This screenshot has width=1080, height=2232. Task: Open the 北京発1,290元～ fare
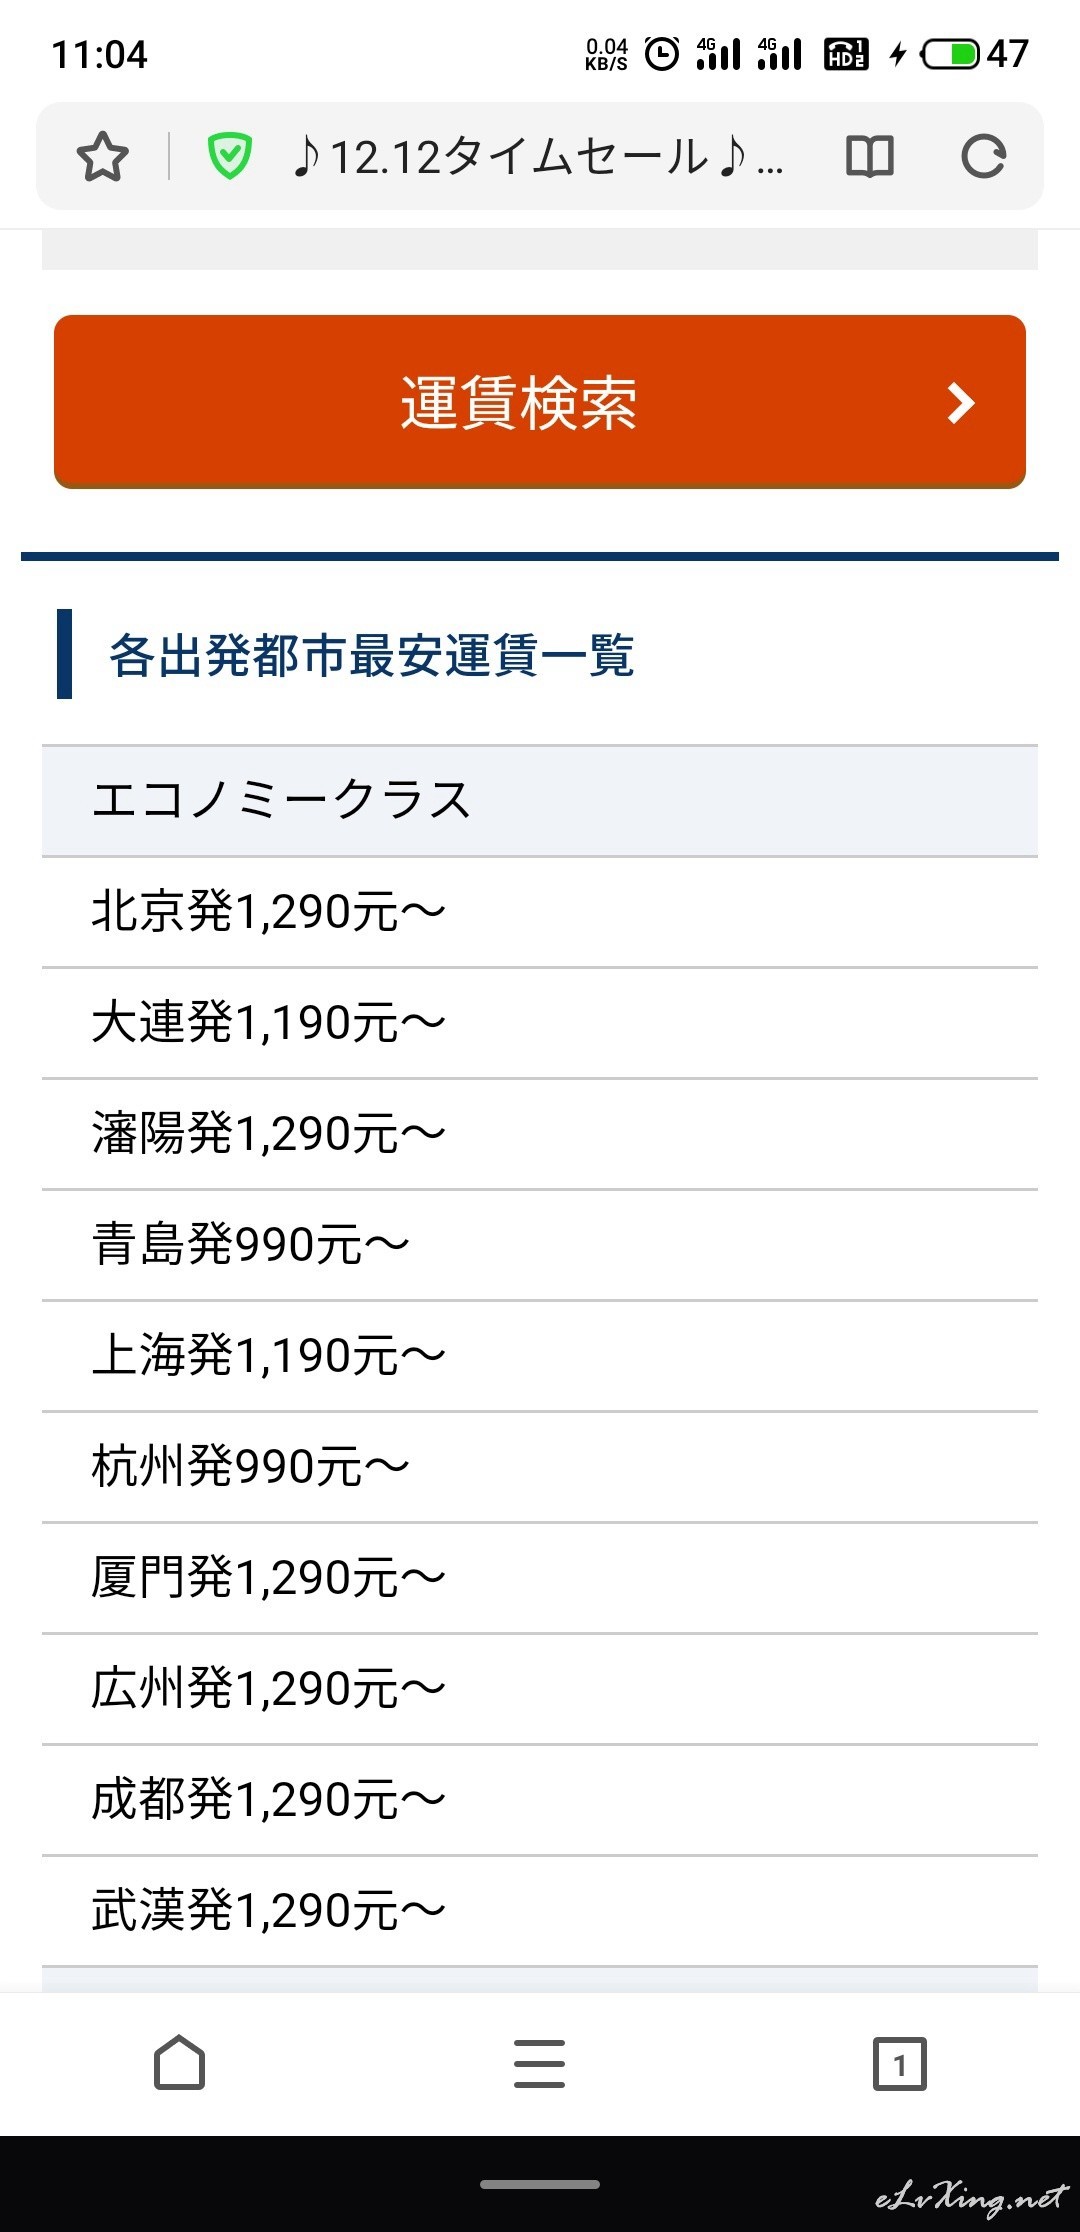[540, 912]
